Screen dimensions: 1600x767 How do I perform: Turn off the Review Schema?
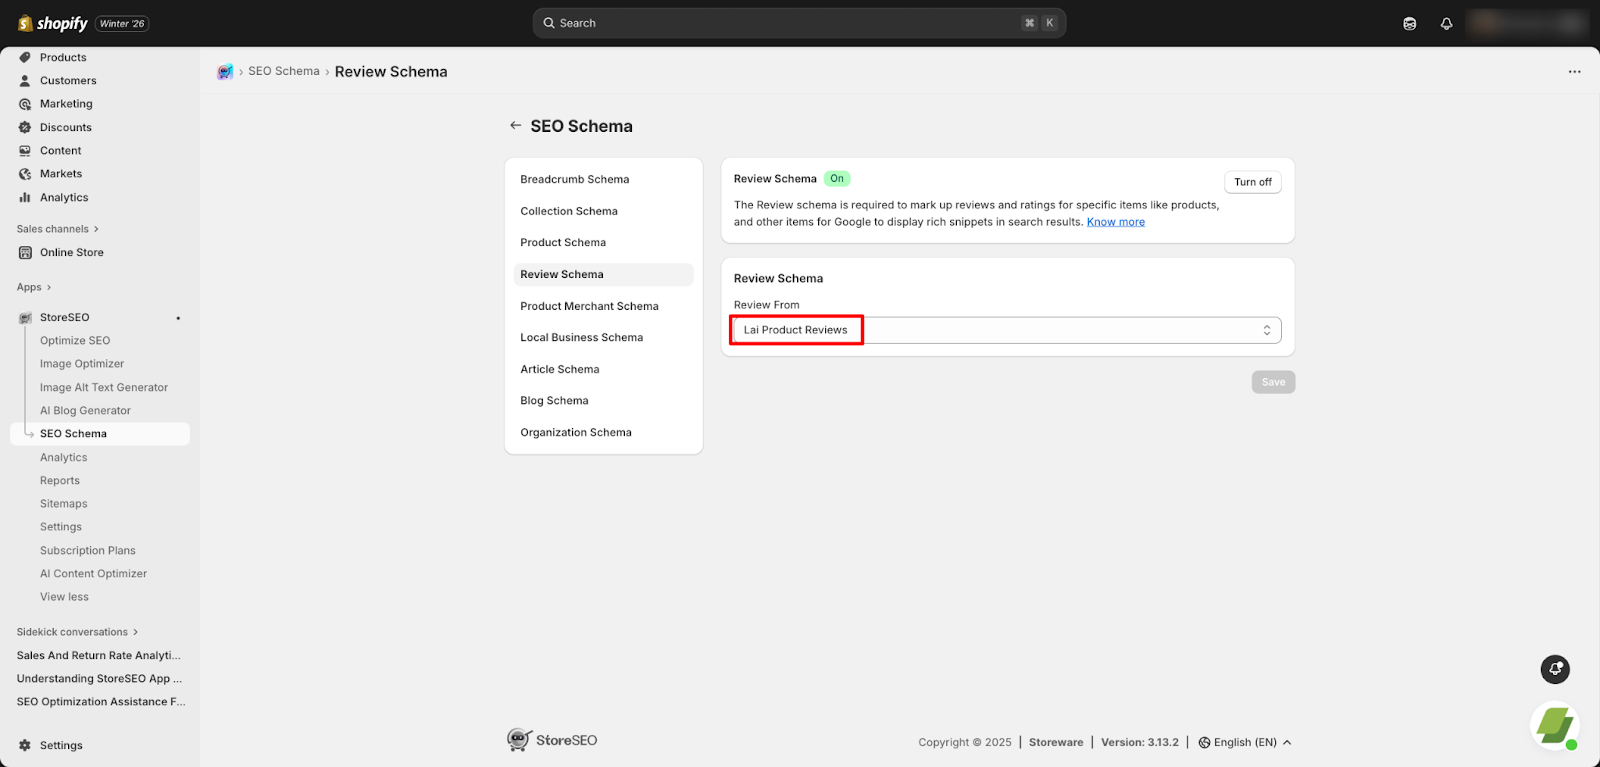[1252, 182]
